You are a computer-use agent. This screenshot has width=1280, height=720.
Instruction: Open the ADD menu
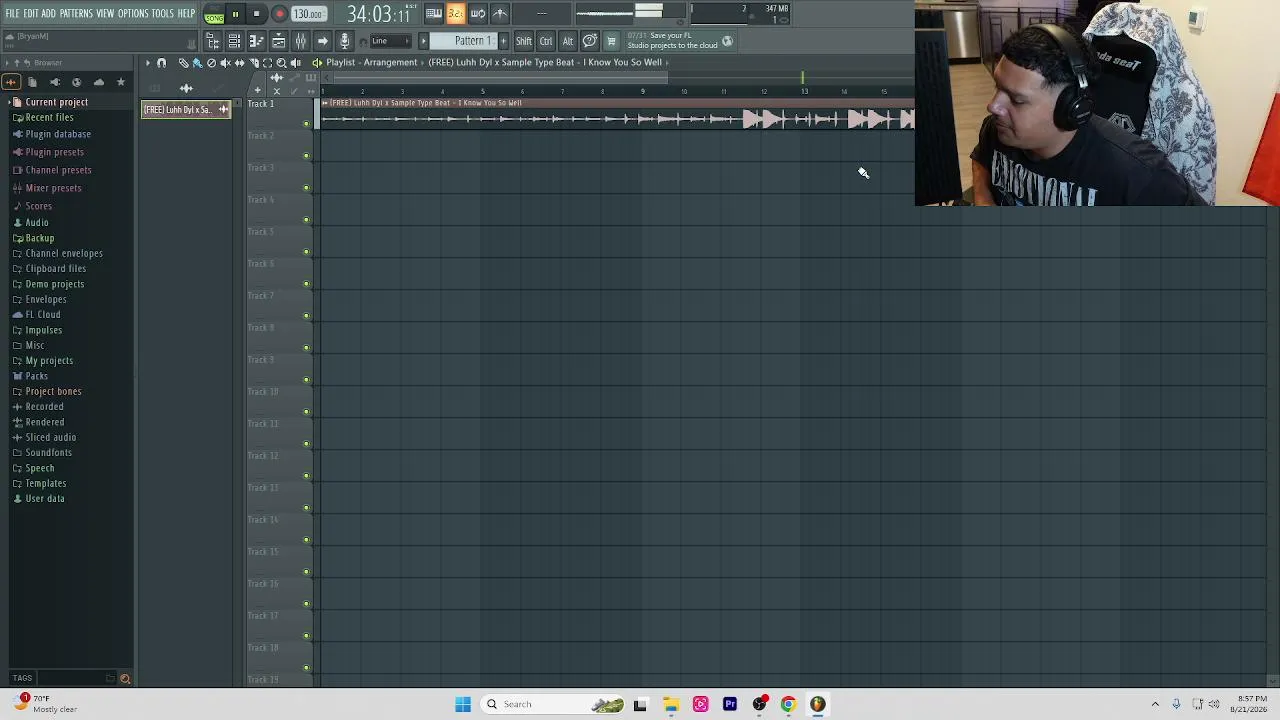pos(48,13)
